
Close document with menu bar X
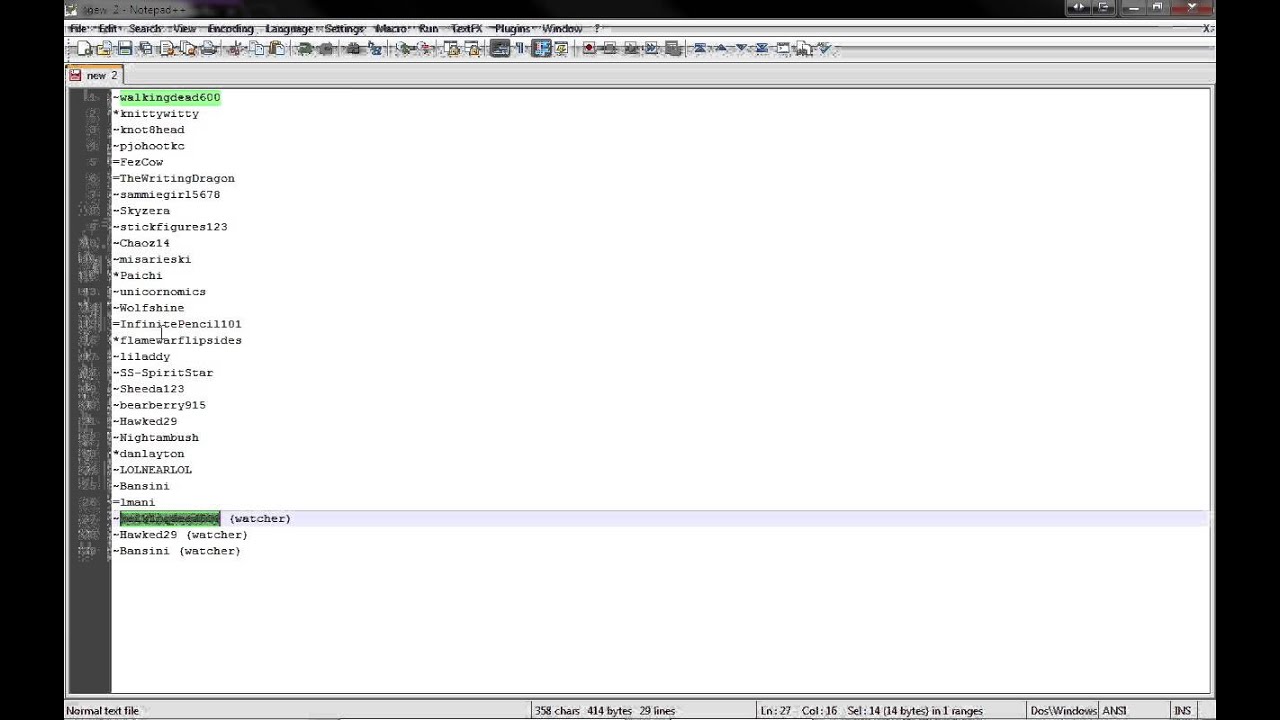(x=1207, y=29)
